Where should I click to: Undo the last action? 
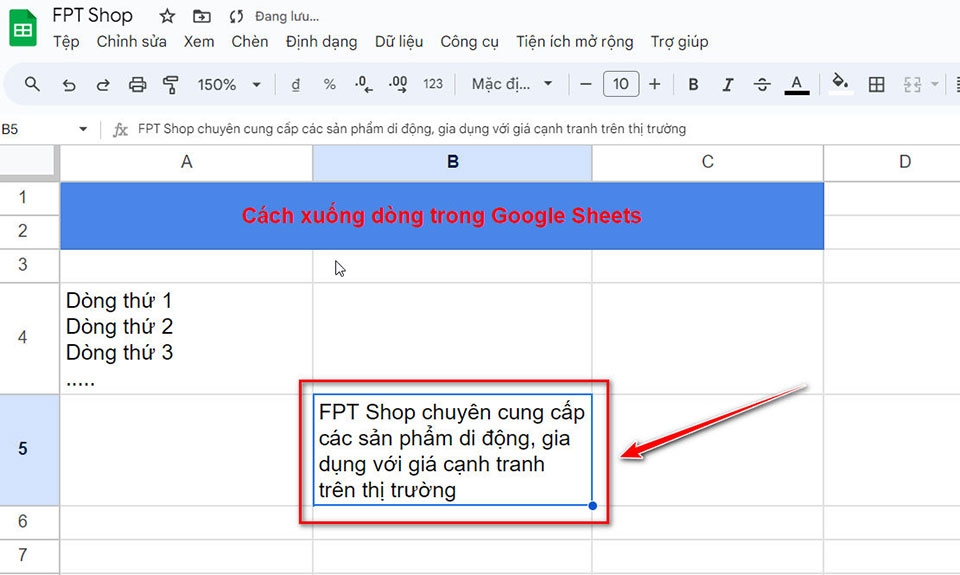click(69, 85)
